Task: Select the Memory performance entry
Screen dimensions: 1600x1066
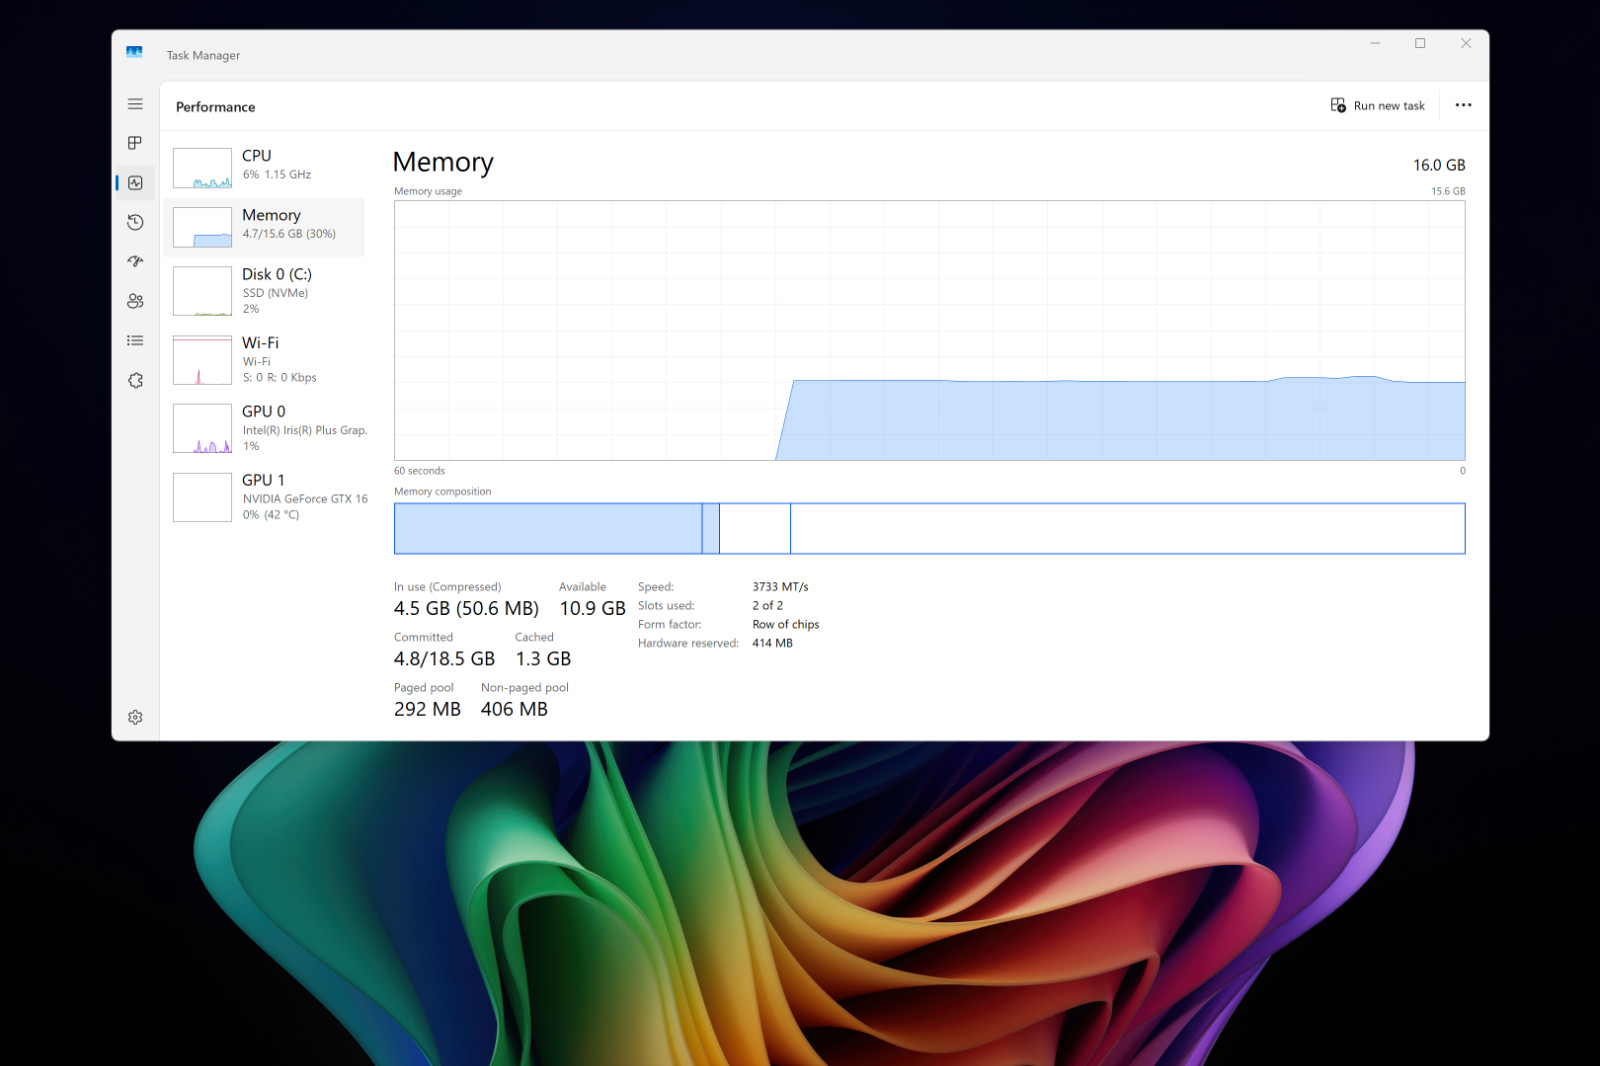Action: pos(264,227)
